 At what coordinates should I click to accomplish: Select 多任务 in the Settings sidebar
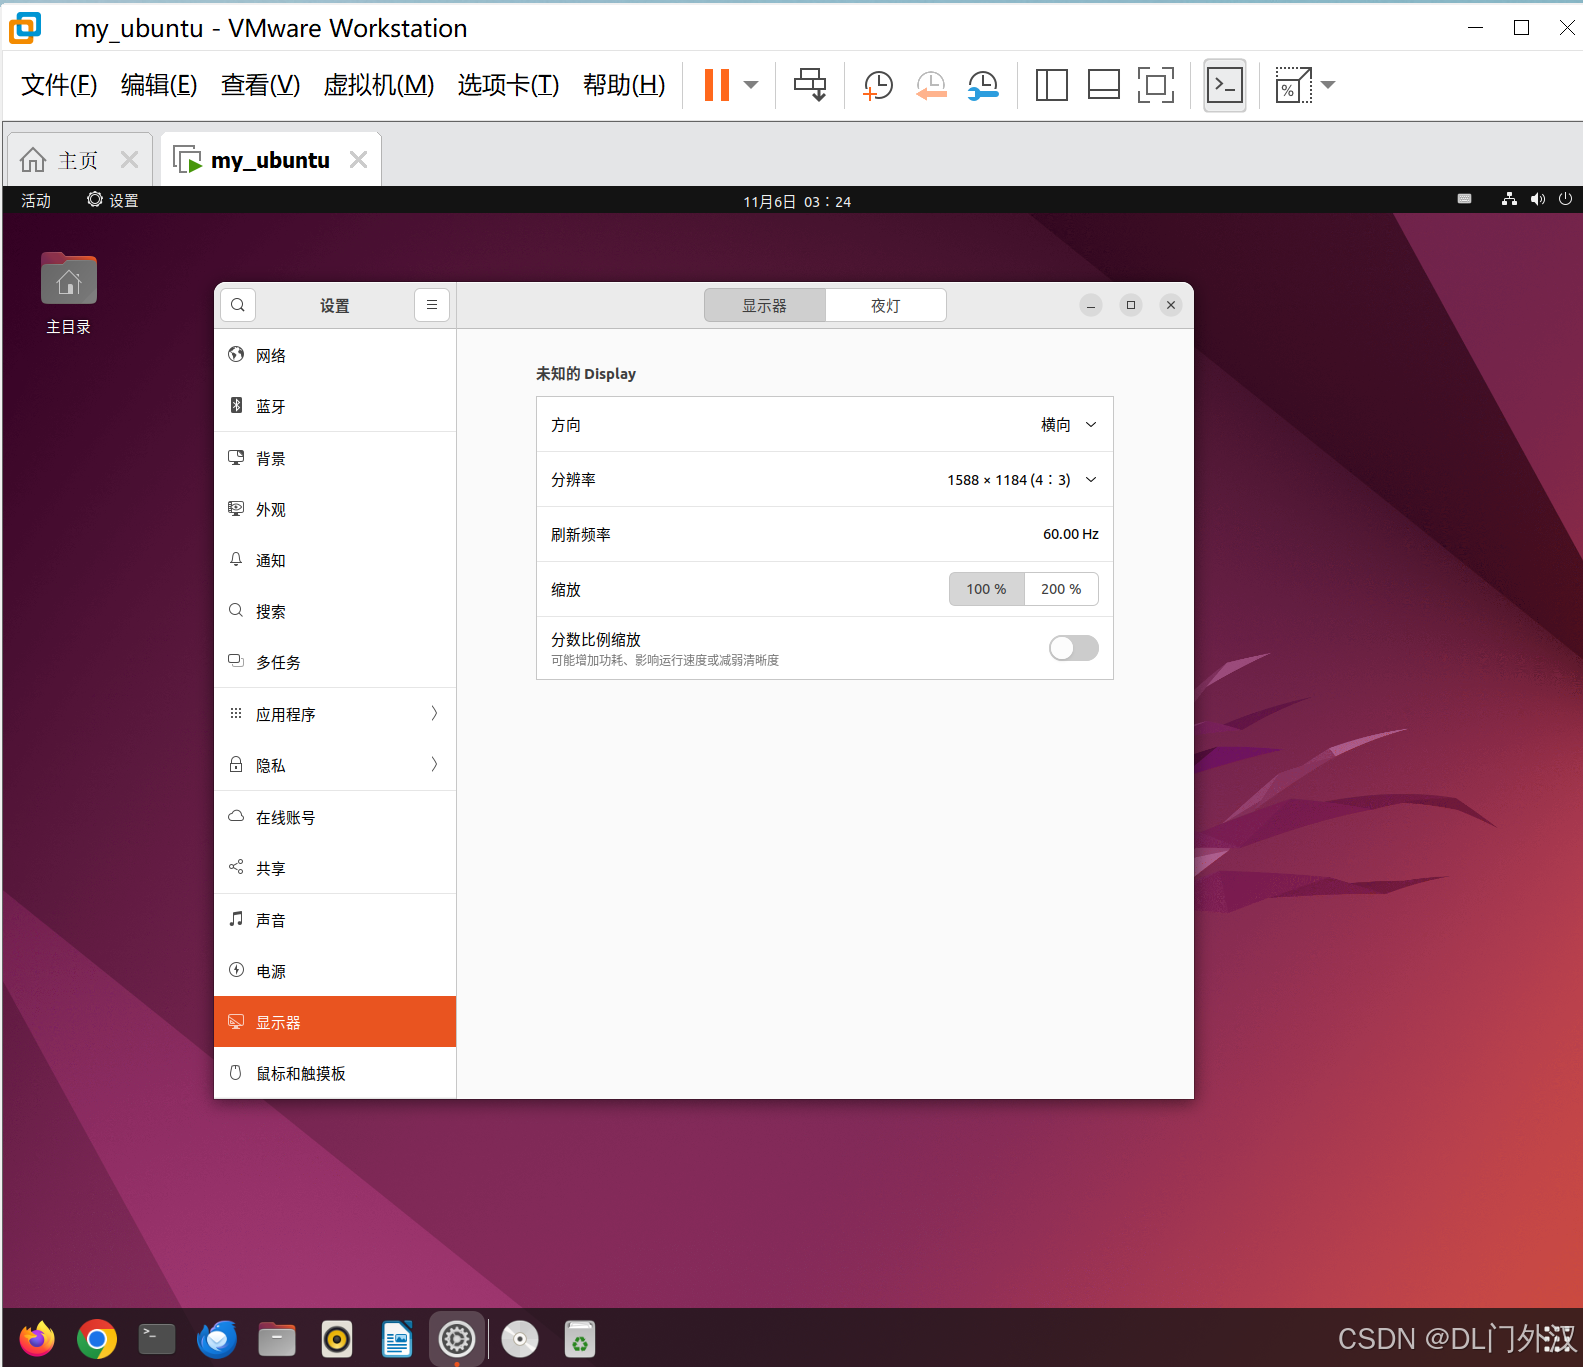(x=335, y=662)
